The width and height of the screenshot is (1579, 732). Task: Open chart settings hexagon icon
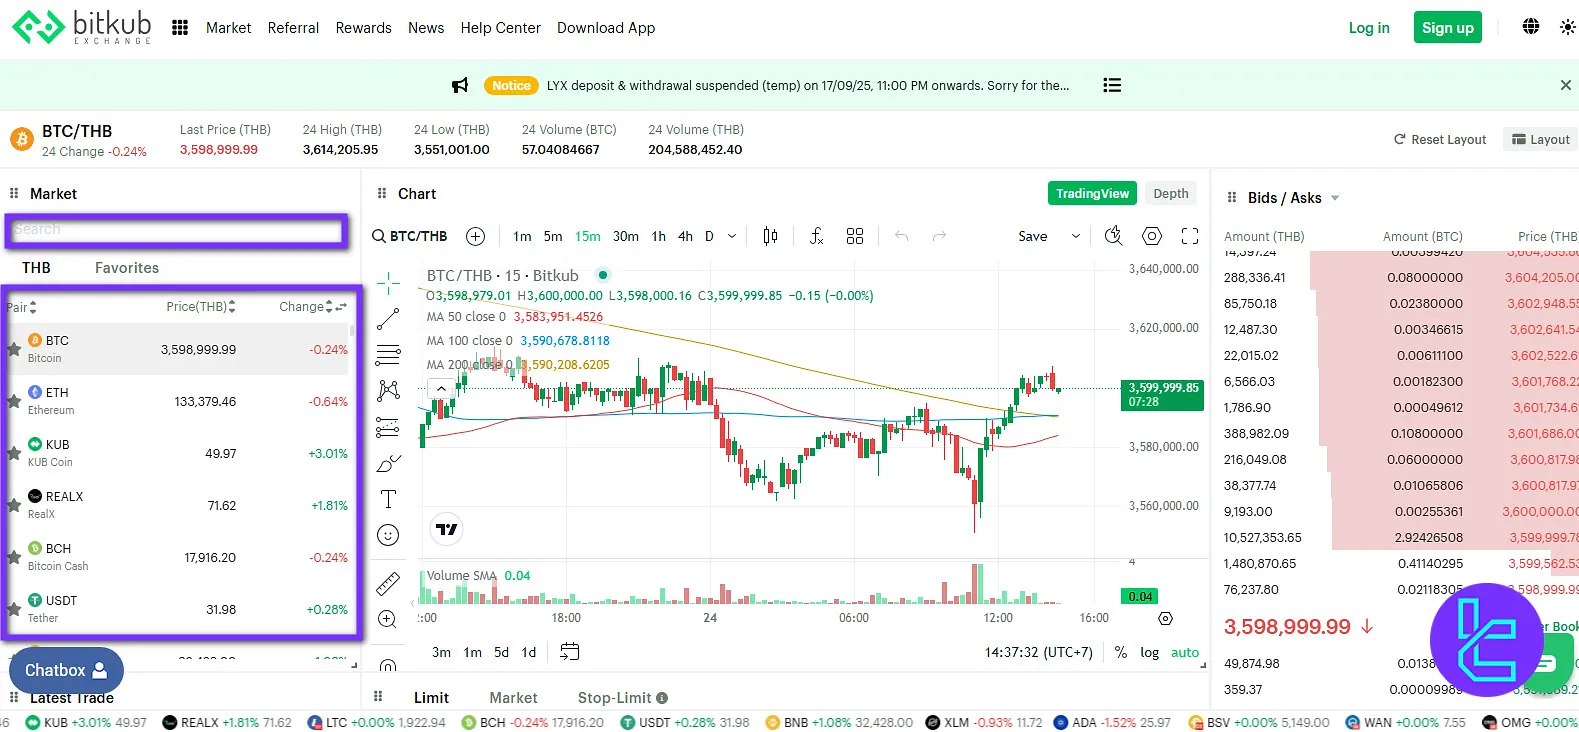(1152, 236)
